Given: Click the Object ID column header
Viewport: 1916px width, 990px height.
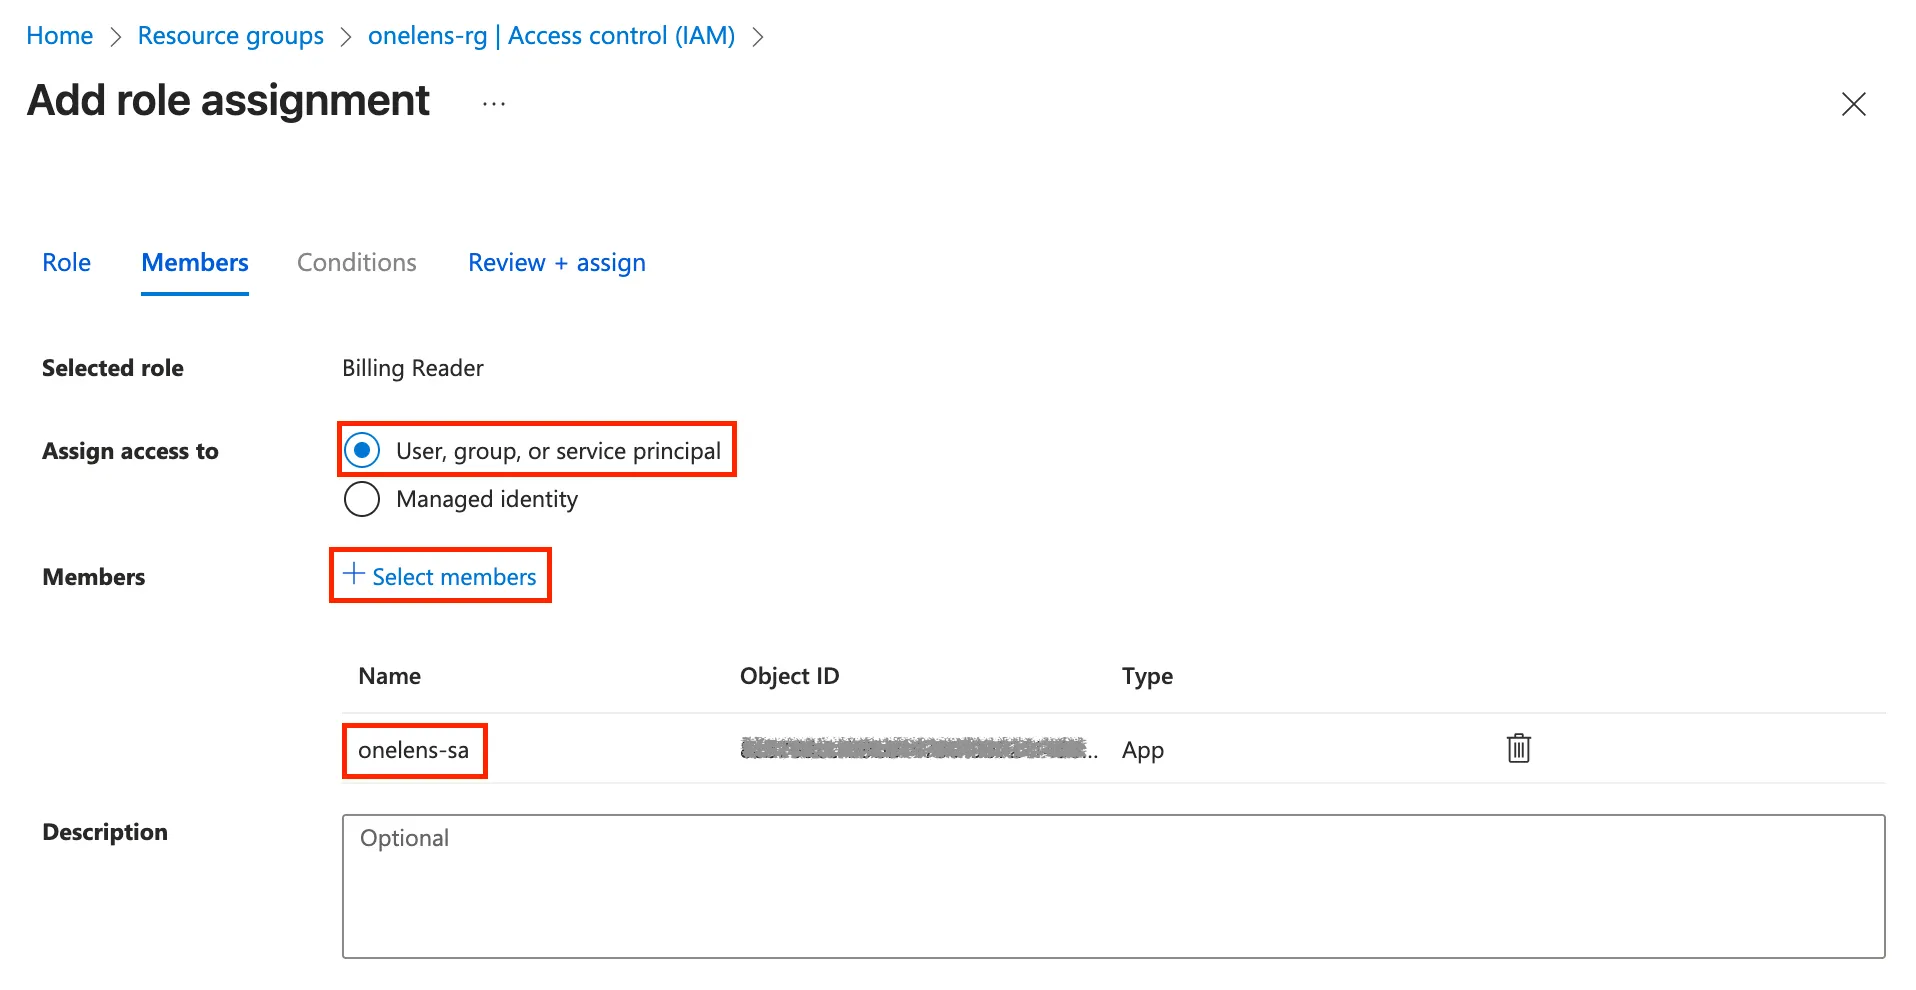Looking at the screenshot, I should click(x=789, y=677).
